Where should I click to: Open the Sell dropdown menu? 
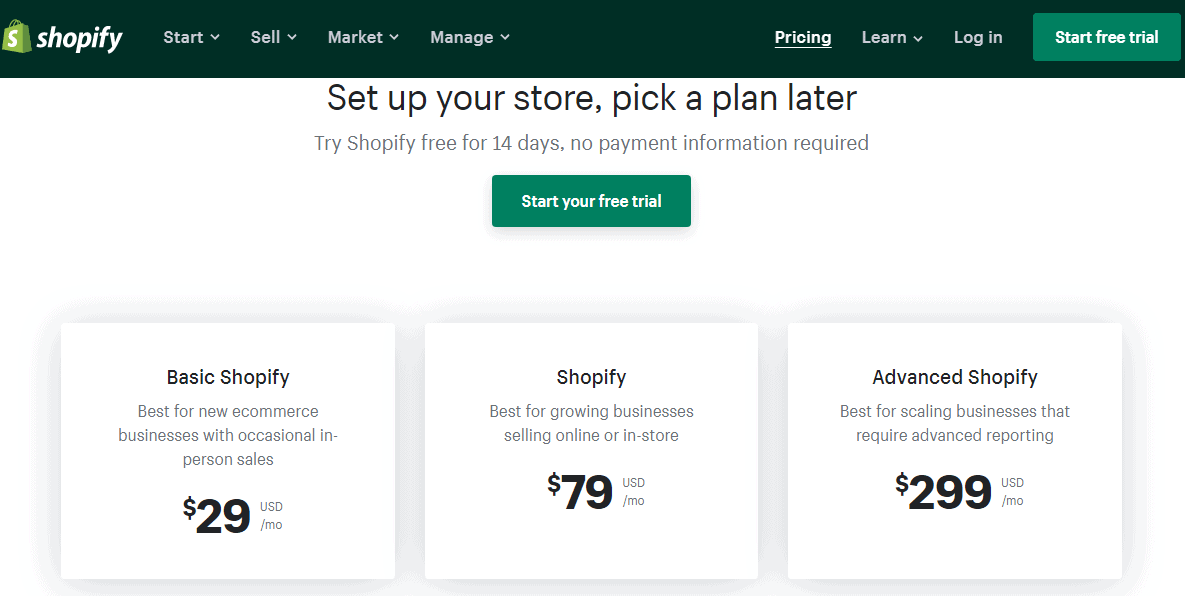click(x=273, y=37)
